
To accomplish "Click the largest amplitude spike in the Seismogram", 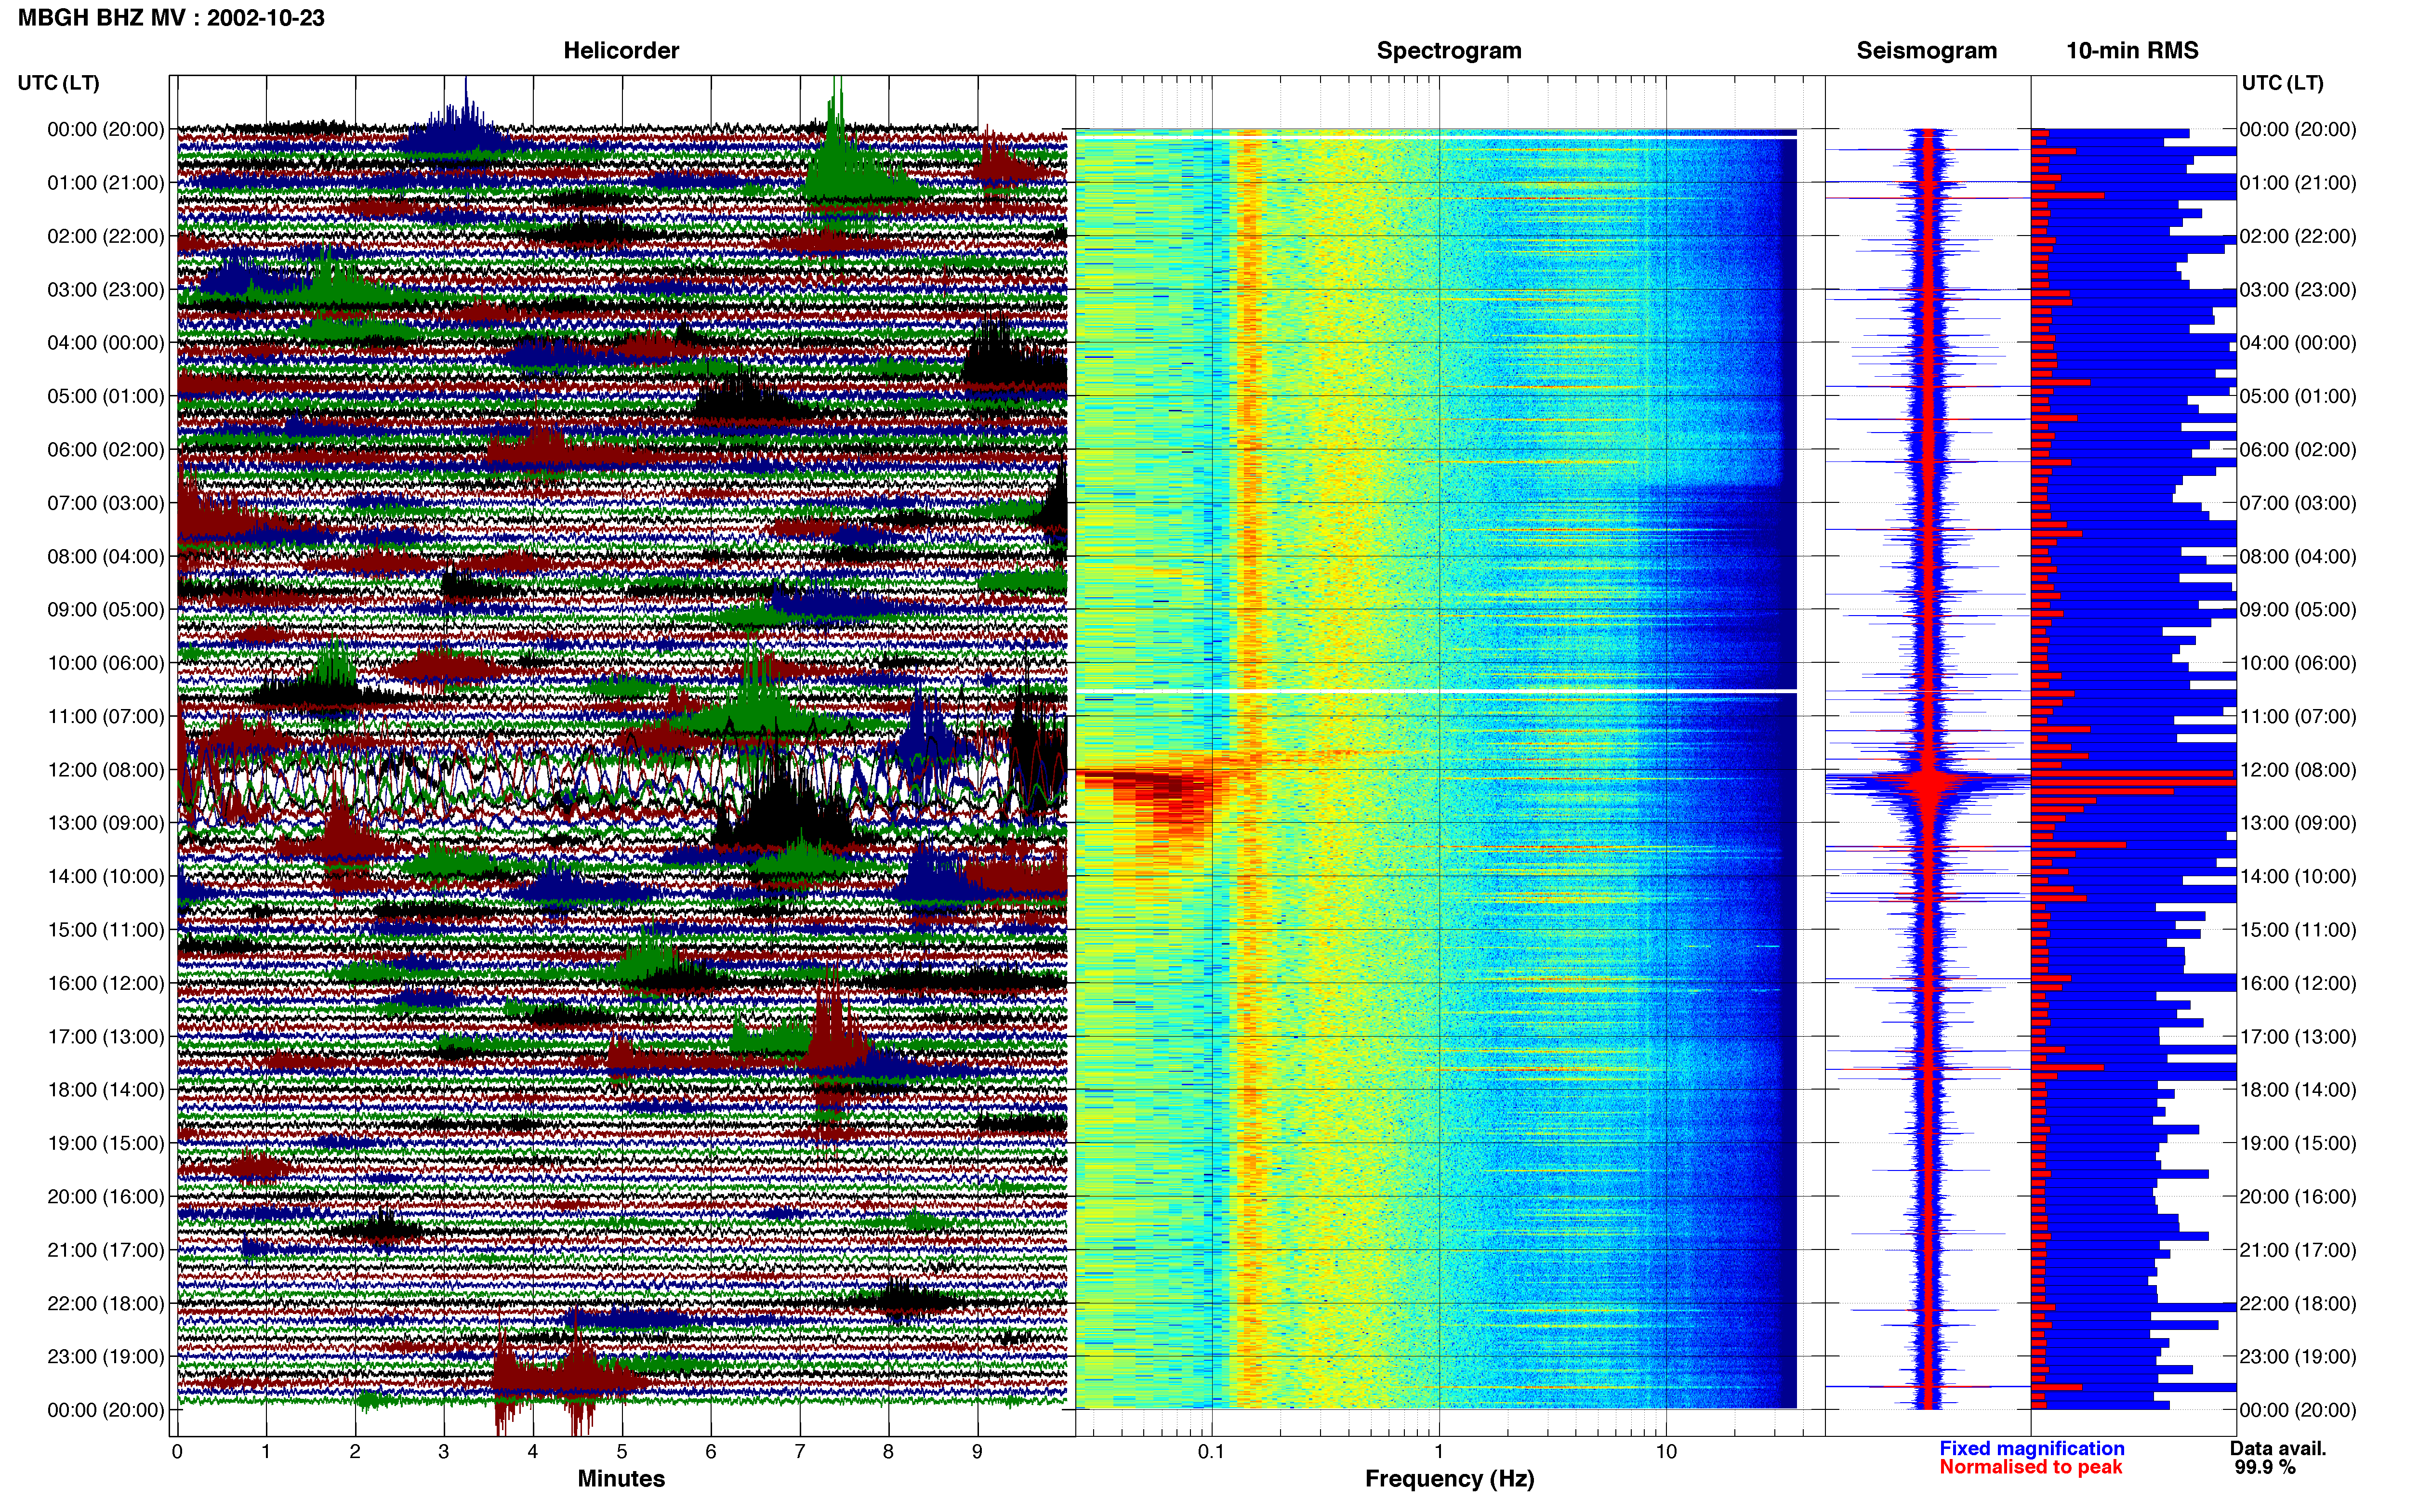I will click(x=1928, y=780).
